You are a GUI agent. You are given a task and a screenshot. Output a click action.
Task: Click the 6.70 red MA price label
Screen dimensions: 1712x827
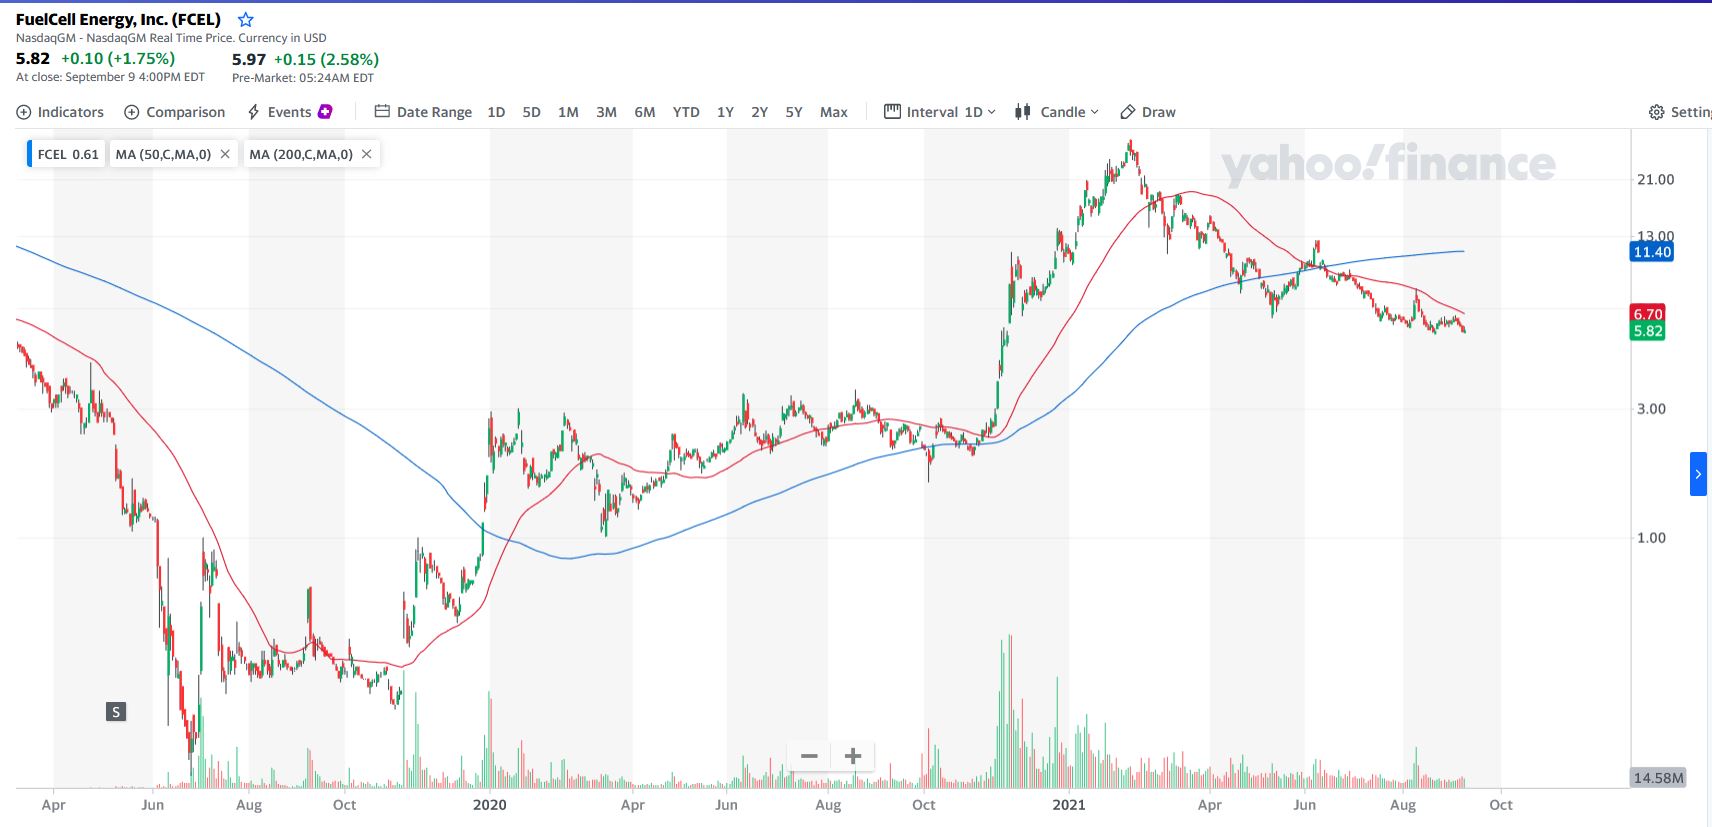pyautogui.click(x=1648, y=314)
